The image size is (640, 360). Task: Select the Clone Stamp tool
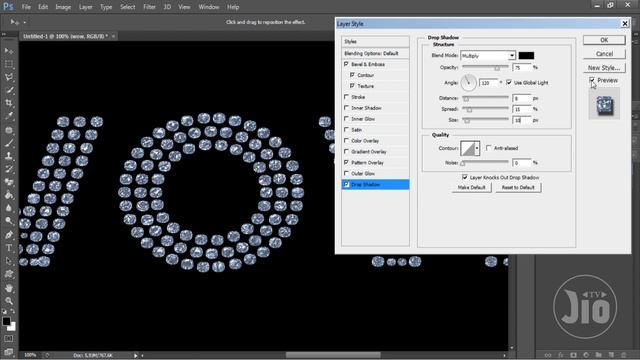9,156
